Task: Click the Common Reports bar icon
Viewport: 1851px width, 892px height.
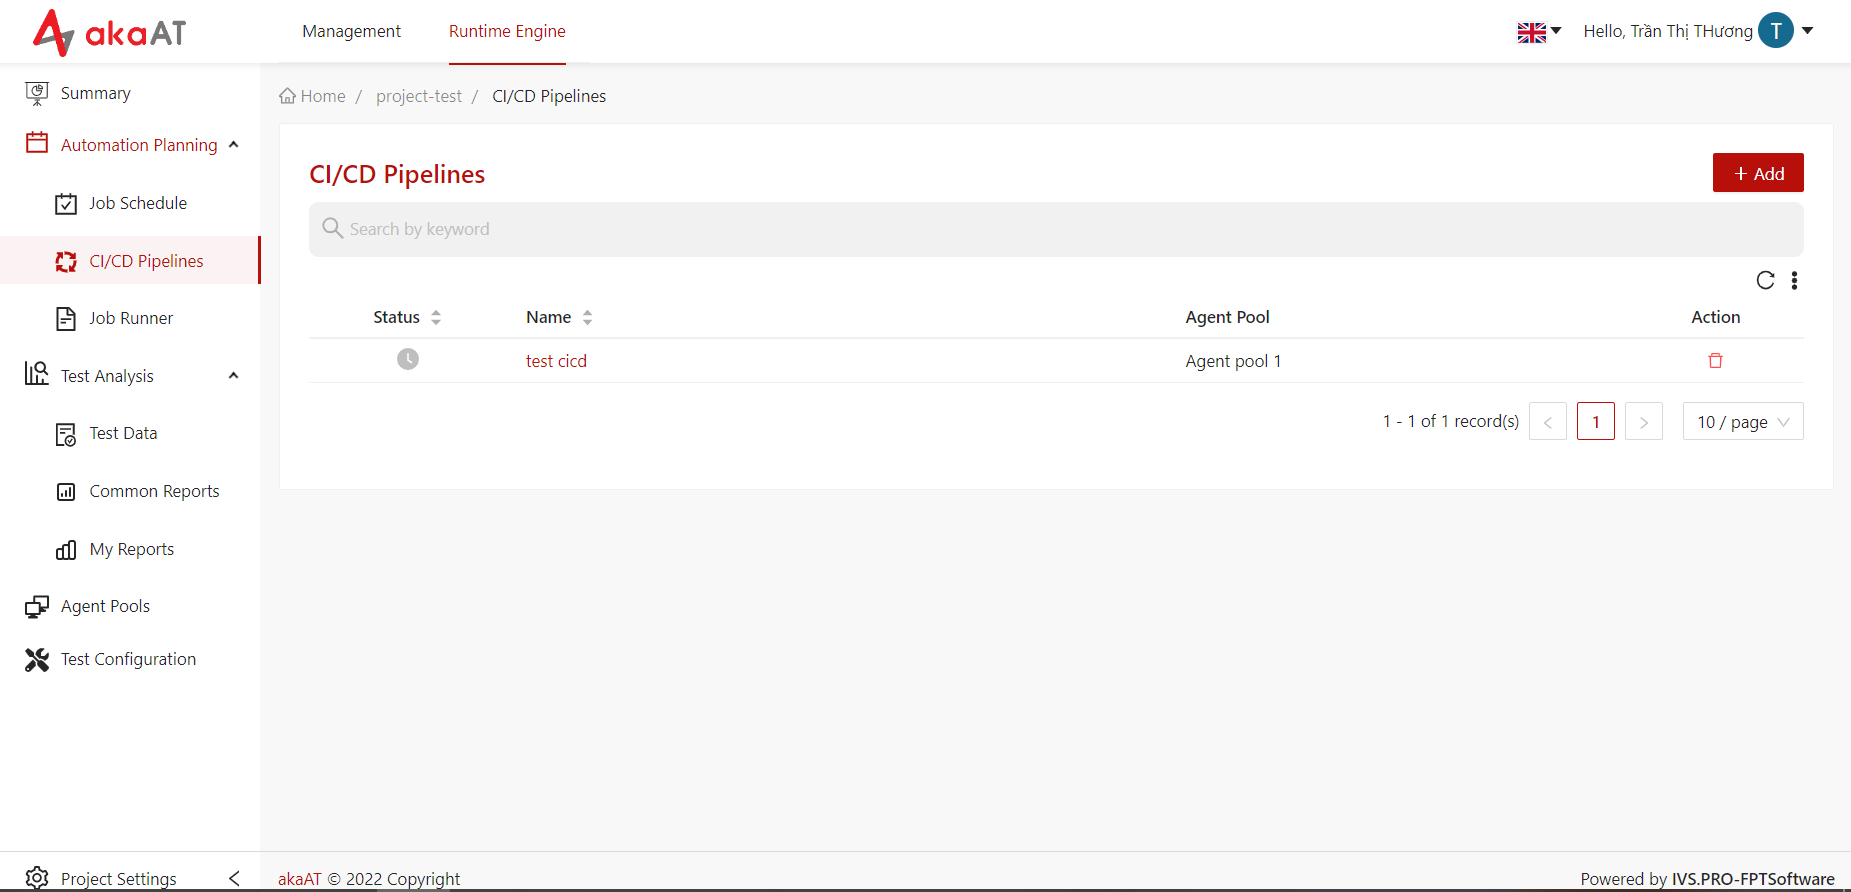Action: click(66, 492)
